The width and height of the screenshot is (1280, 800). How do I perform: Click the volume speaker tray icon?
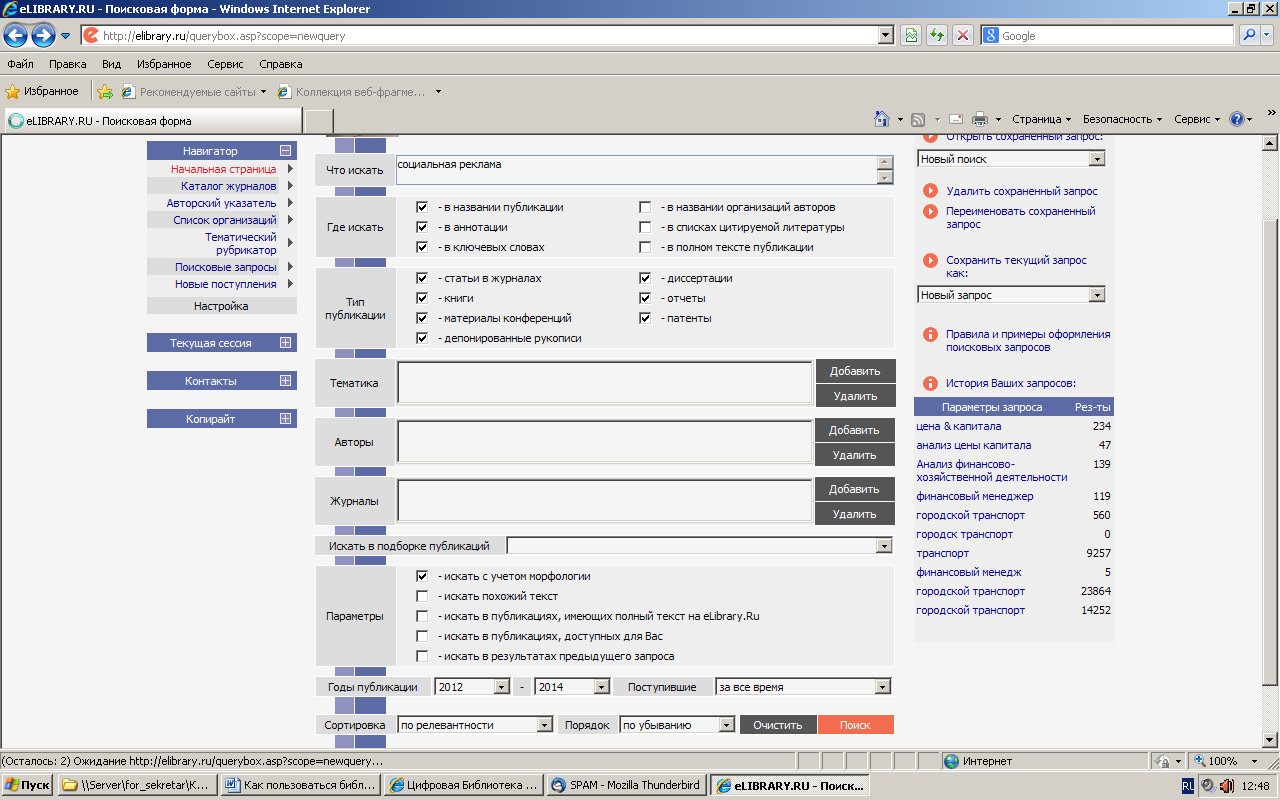click(x=1226, y=785)
